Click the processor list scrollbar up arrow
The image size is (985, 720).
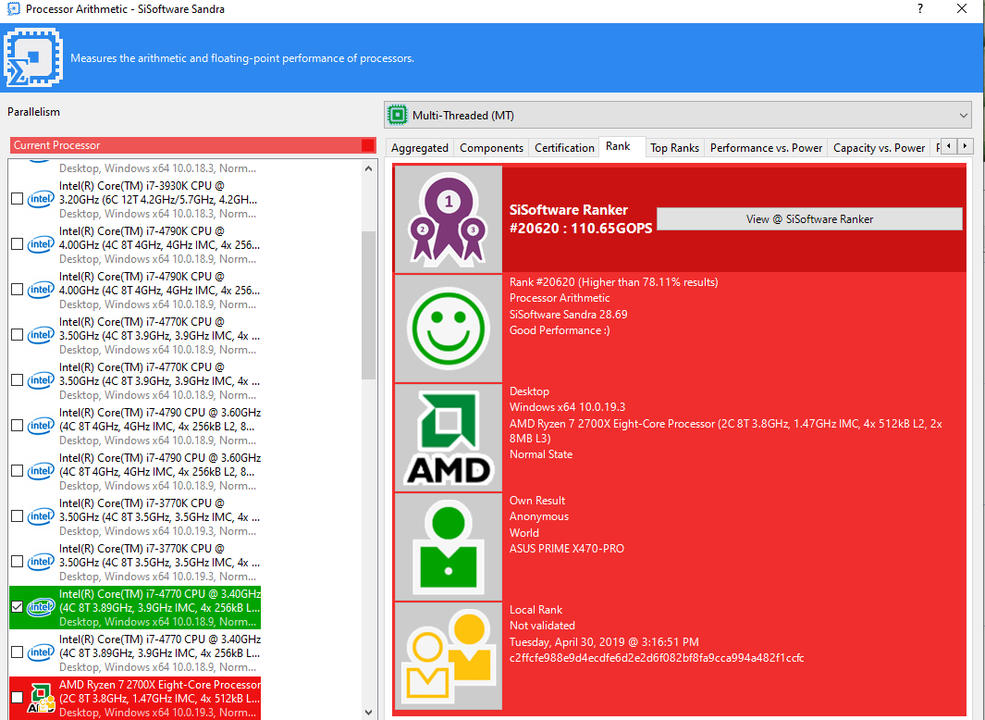tap(369, 168)
